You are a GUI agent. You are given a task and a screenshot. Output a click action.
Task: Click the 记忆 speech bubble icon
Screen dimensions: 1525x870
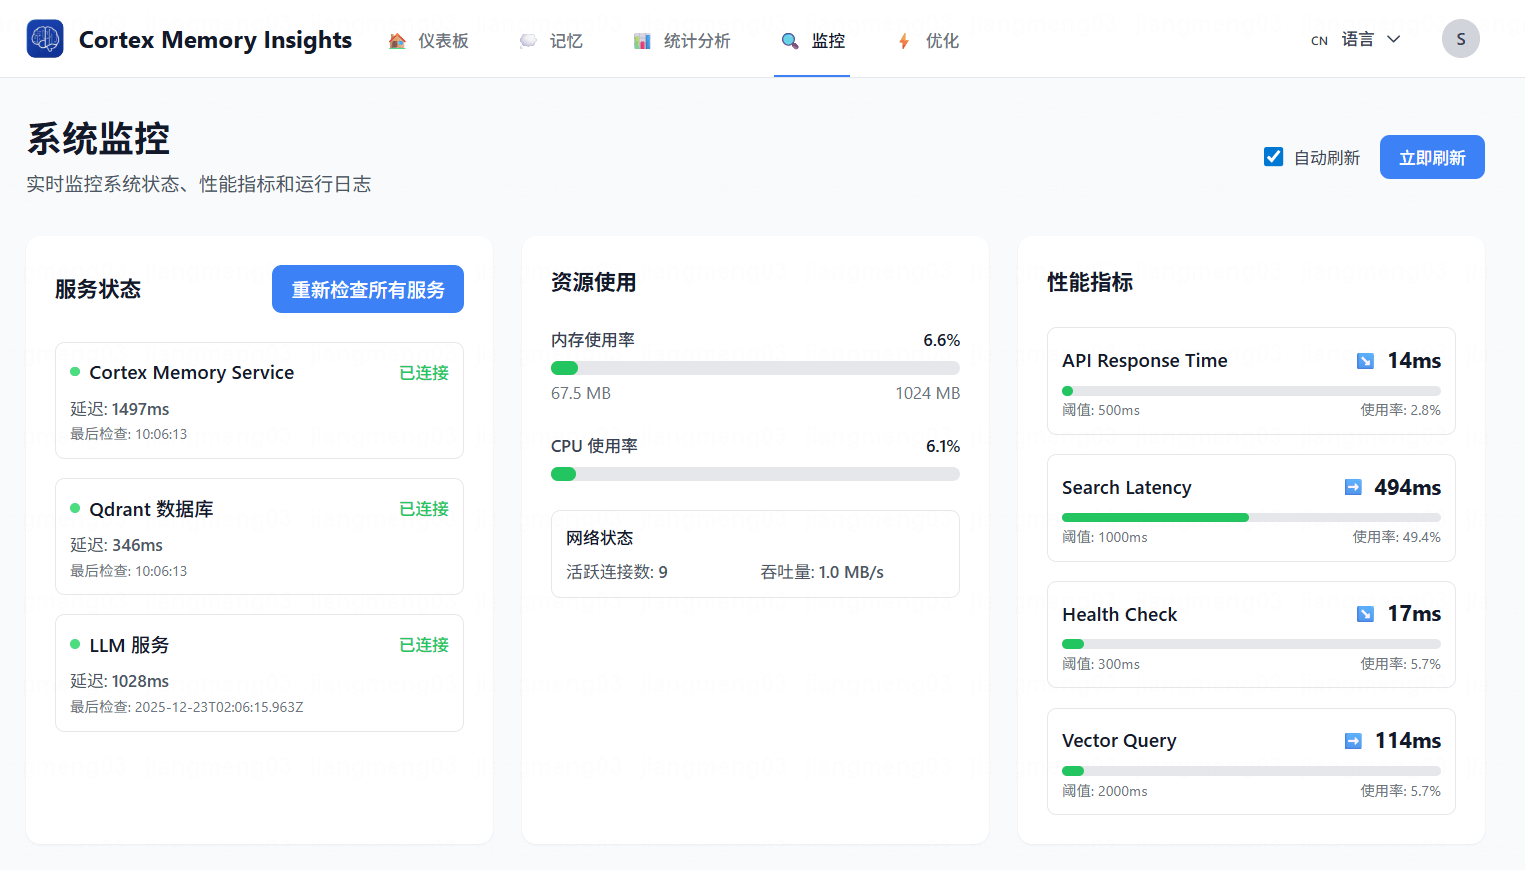527,39
